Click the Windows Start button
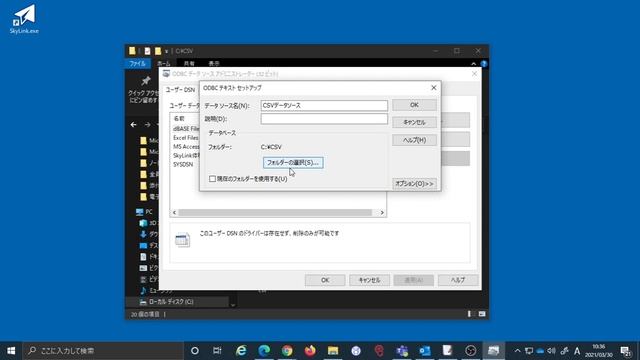This screenshot has height=360, width=640. [x=11, y=351]
